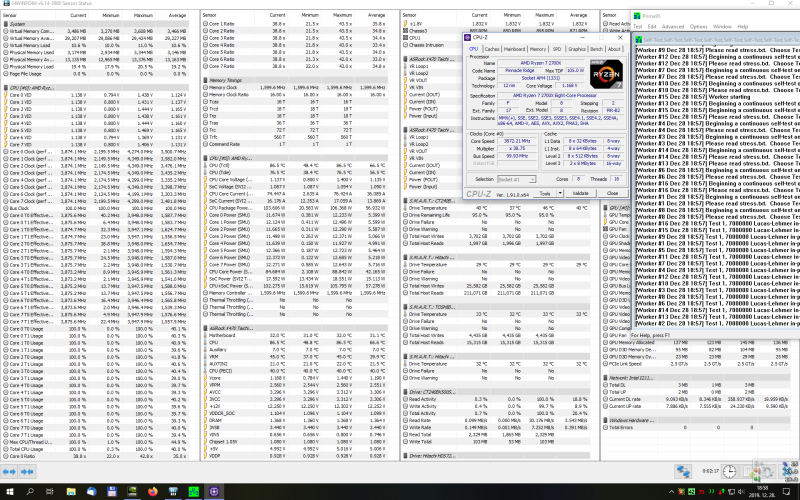Open the Socket #1 selection dropdown
This screenshot has width=800, height=500.
coord(516,179)
